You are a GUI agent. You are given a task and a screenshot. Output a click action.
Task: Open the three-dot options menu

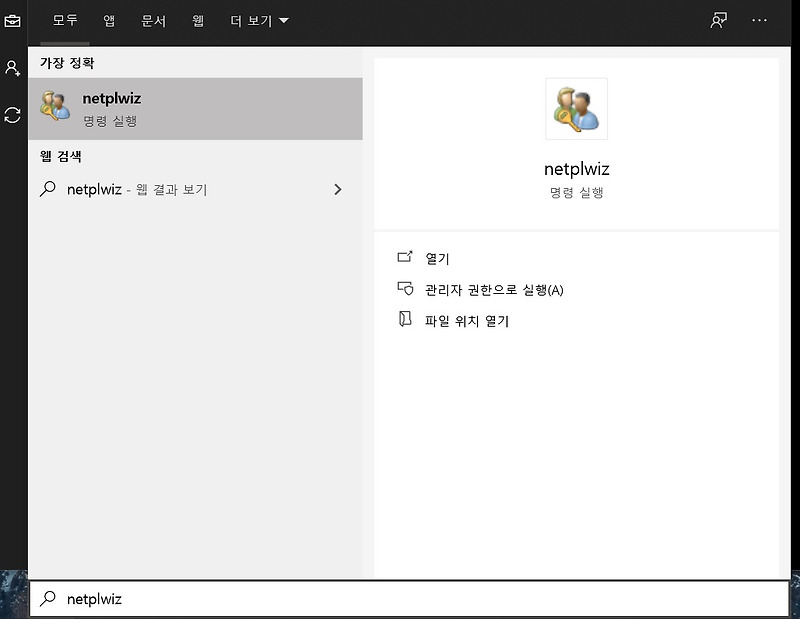point(759,20)
